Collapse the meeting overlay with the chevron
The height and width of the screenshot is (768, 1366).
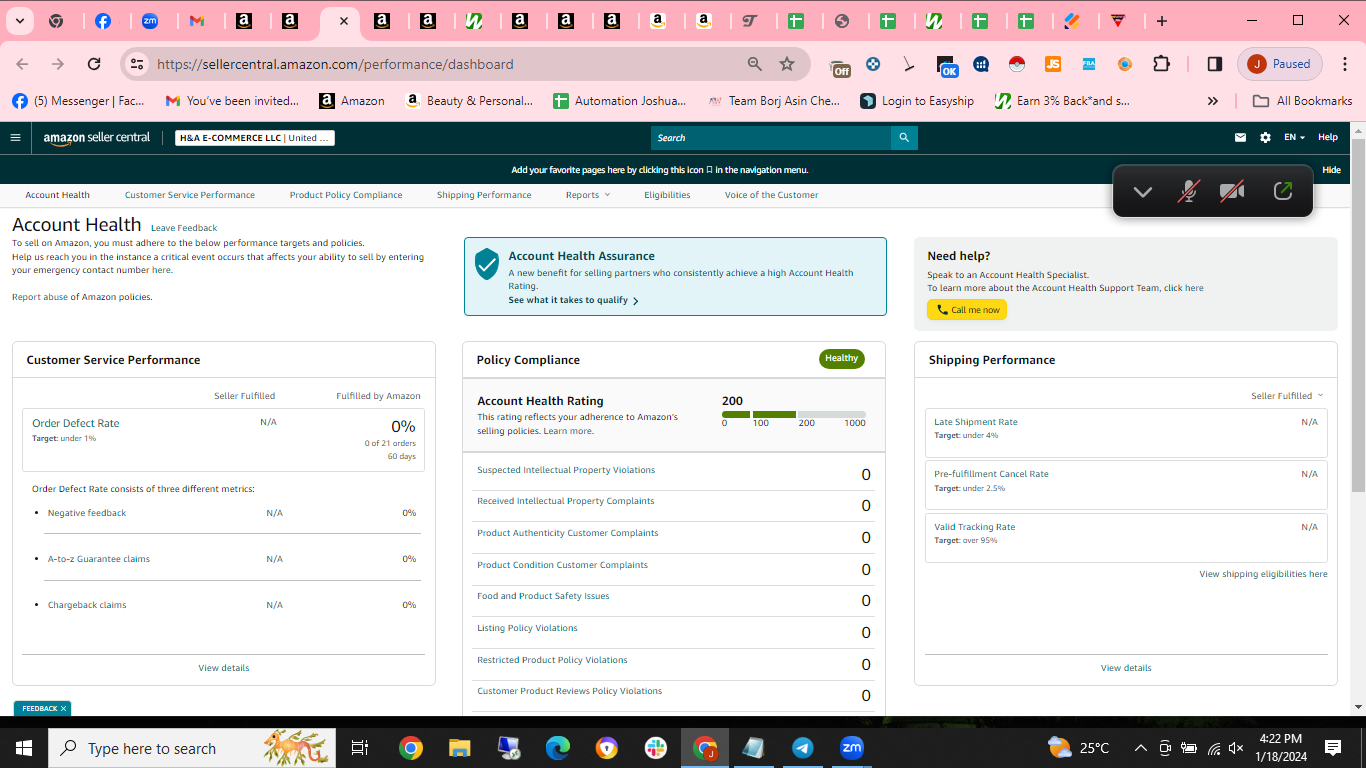tap(1142, 192)
